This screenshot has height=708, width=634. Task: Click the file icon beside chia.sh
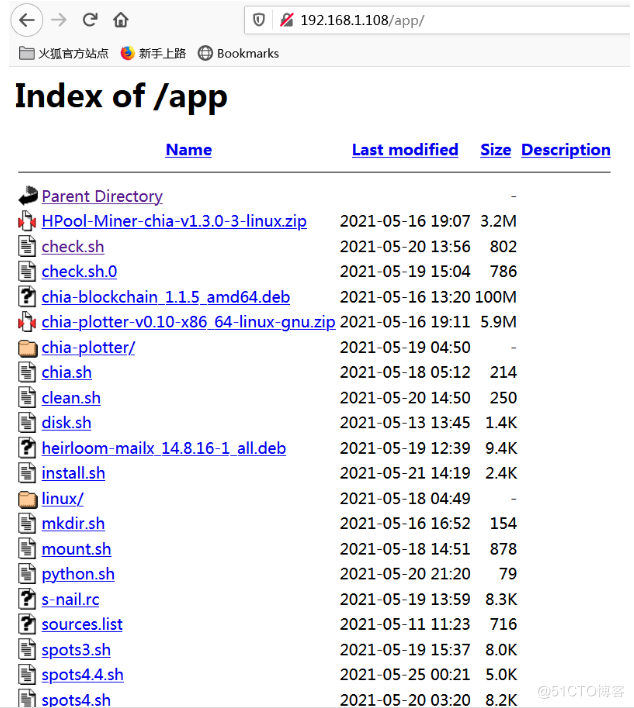[27, 372]
